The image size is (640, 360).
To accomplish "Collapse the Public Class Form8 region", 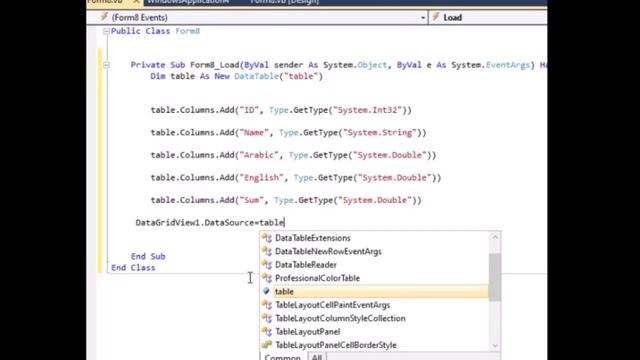I will pyautogui.click(x=107, y=31).
